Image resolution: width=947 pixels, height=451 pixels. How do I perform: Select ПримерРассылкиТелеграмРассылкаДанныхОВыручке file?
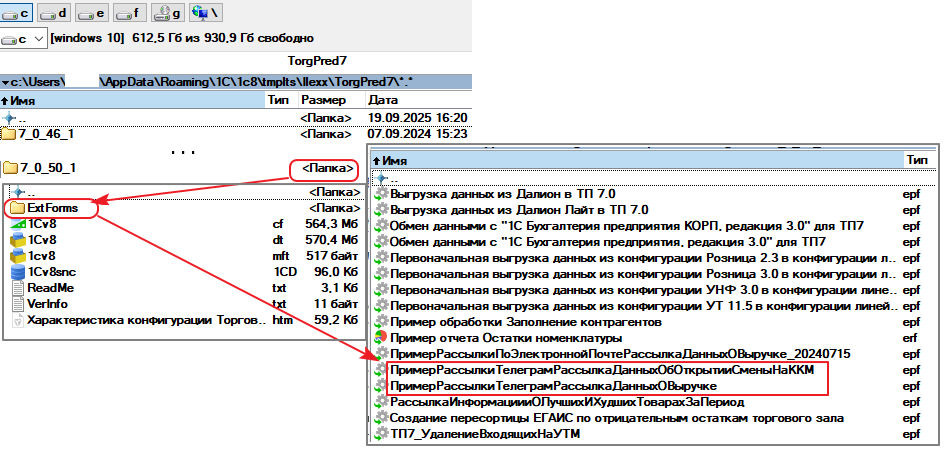click(552, 386)
